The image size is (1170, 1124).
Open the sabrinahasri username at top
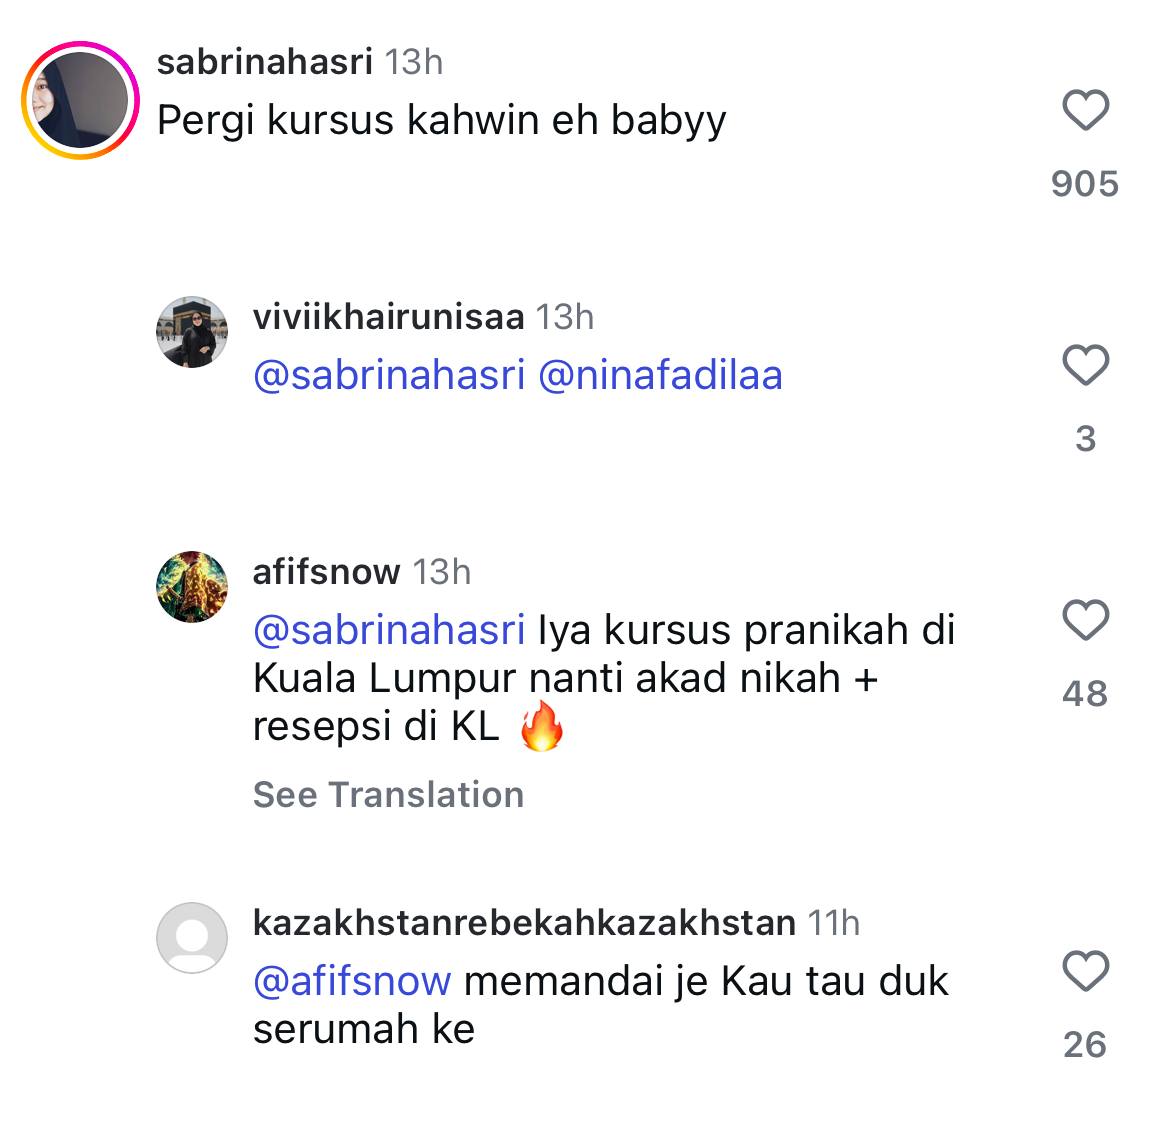pyautogui.click(x=265, y=62)
